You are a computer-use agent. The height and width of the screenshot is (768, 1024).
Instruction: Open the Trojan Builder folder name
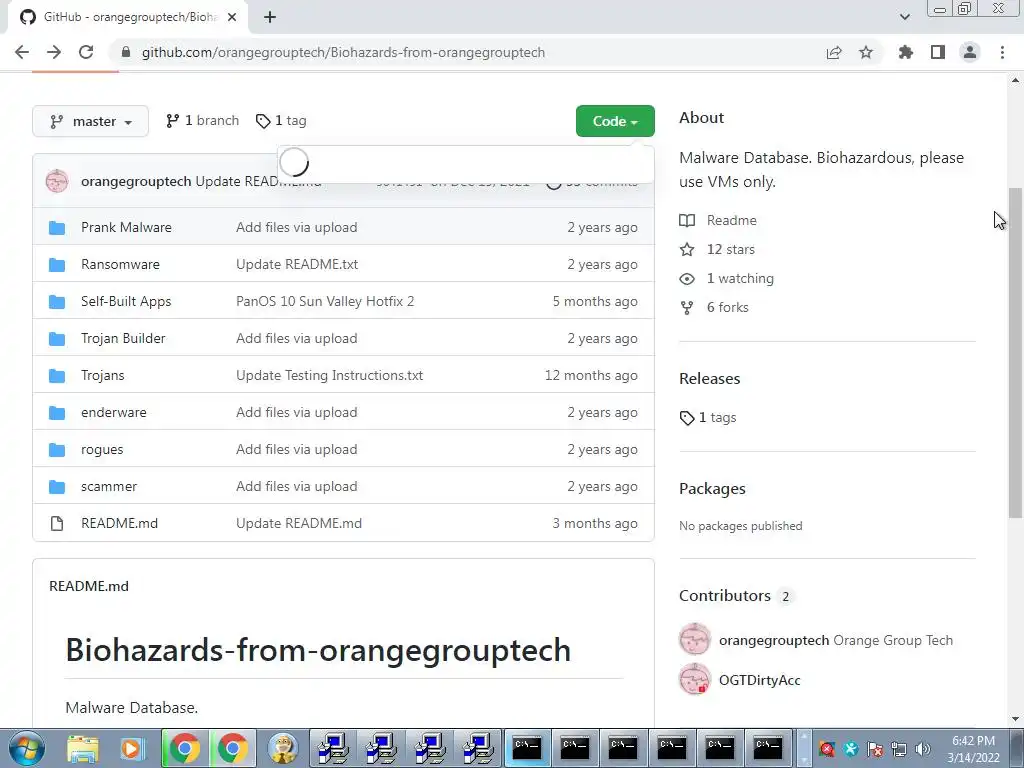pos(123,338)
